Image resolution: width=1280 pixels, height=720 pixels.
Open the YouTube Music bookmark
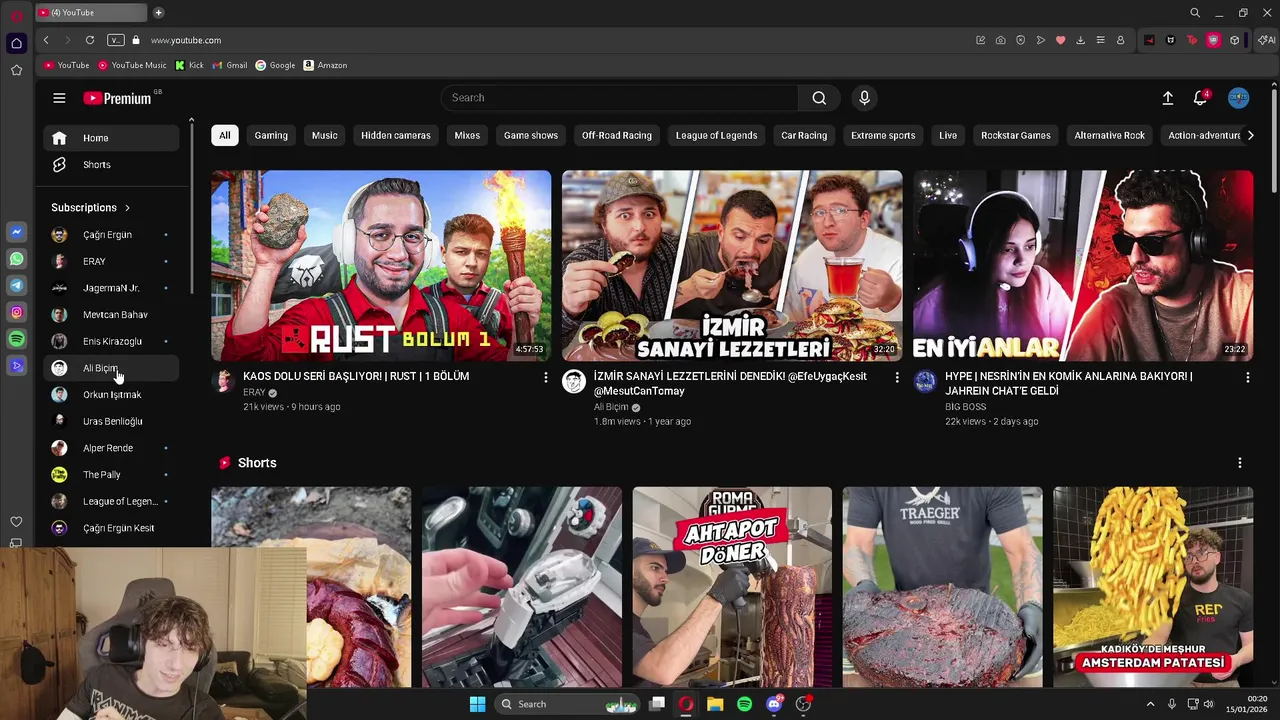pos(132,65)
